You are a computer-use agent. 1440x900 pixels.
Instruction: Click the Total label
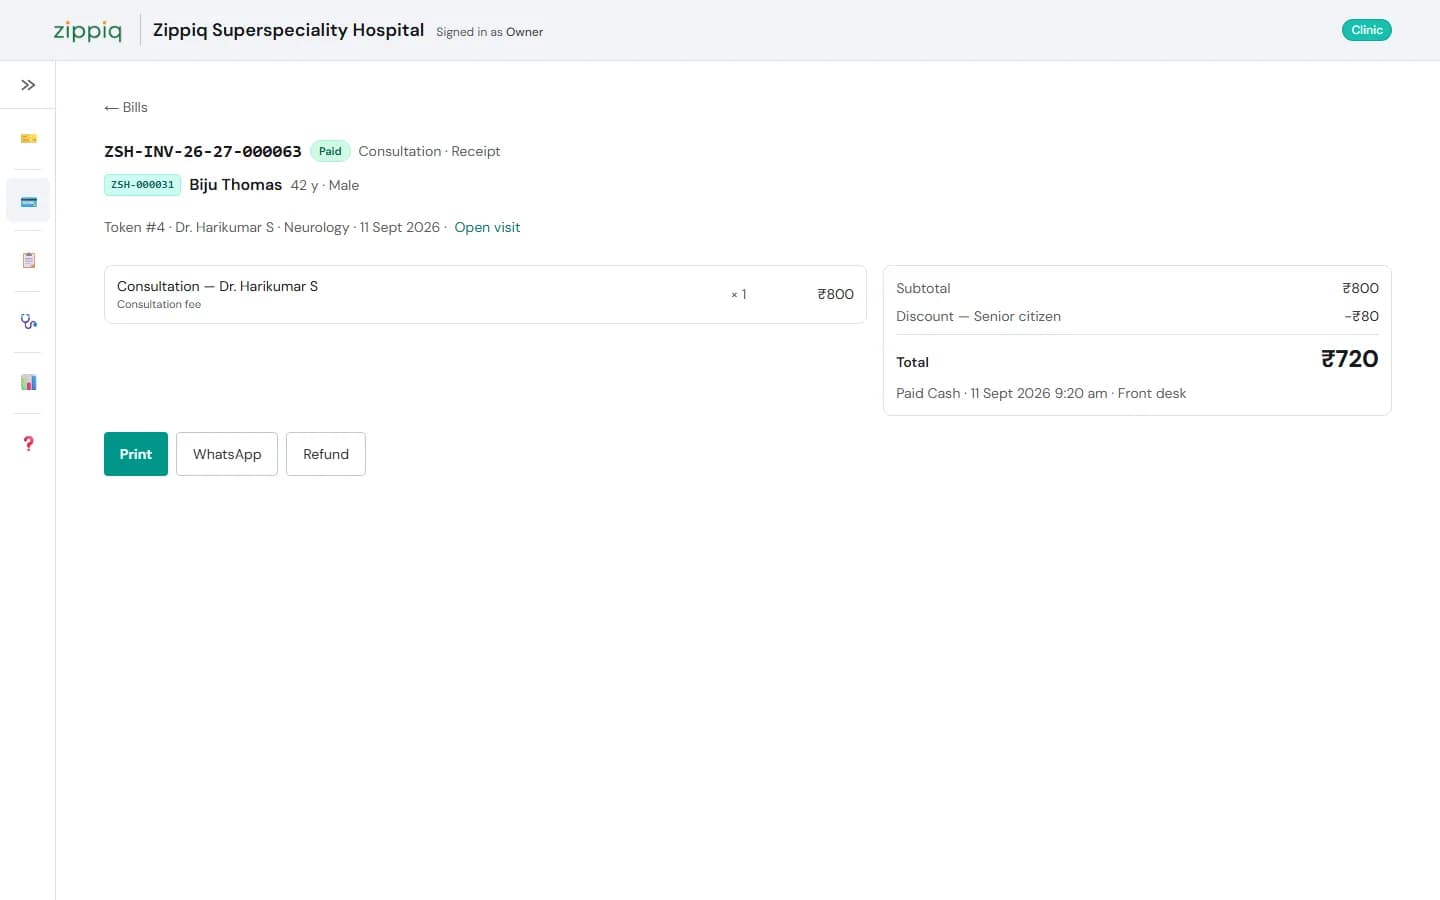coord(912,362)
